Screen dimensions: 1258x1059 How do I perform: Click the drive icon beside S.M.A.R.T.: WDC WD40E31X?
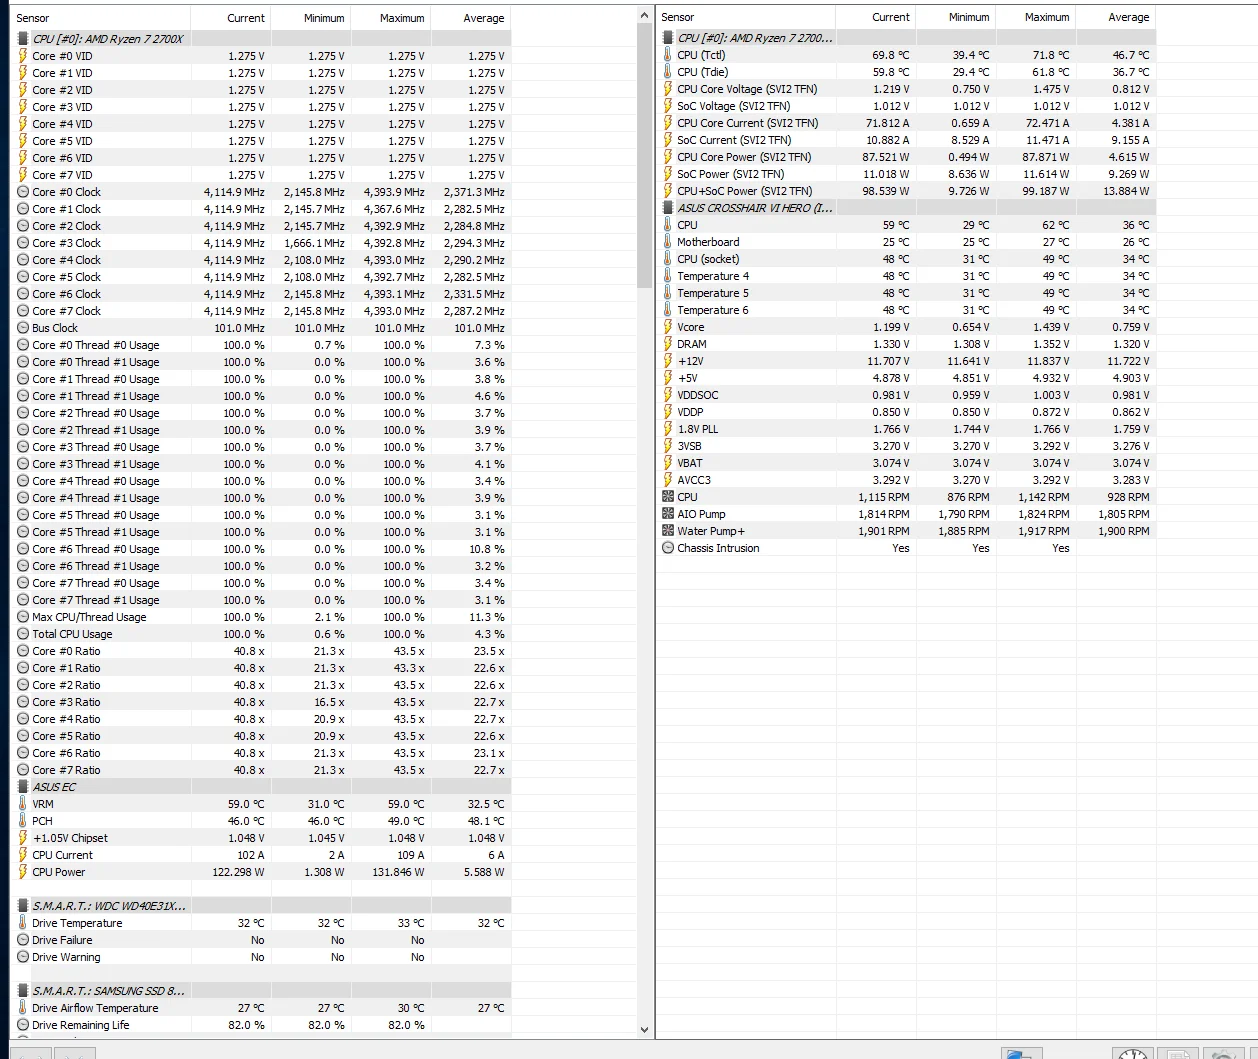coord(23,906)
